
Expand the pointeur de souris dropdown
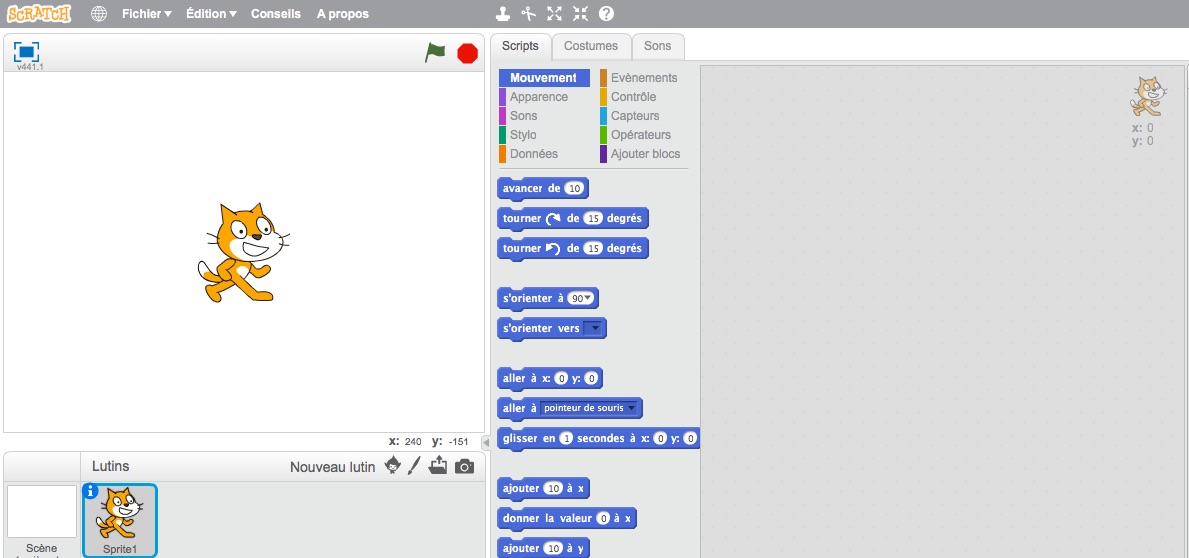(632, 408)
